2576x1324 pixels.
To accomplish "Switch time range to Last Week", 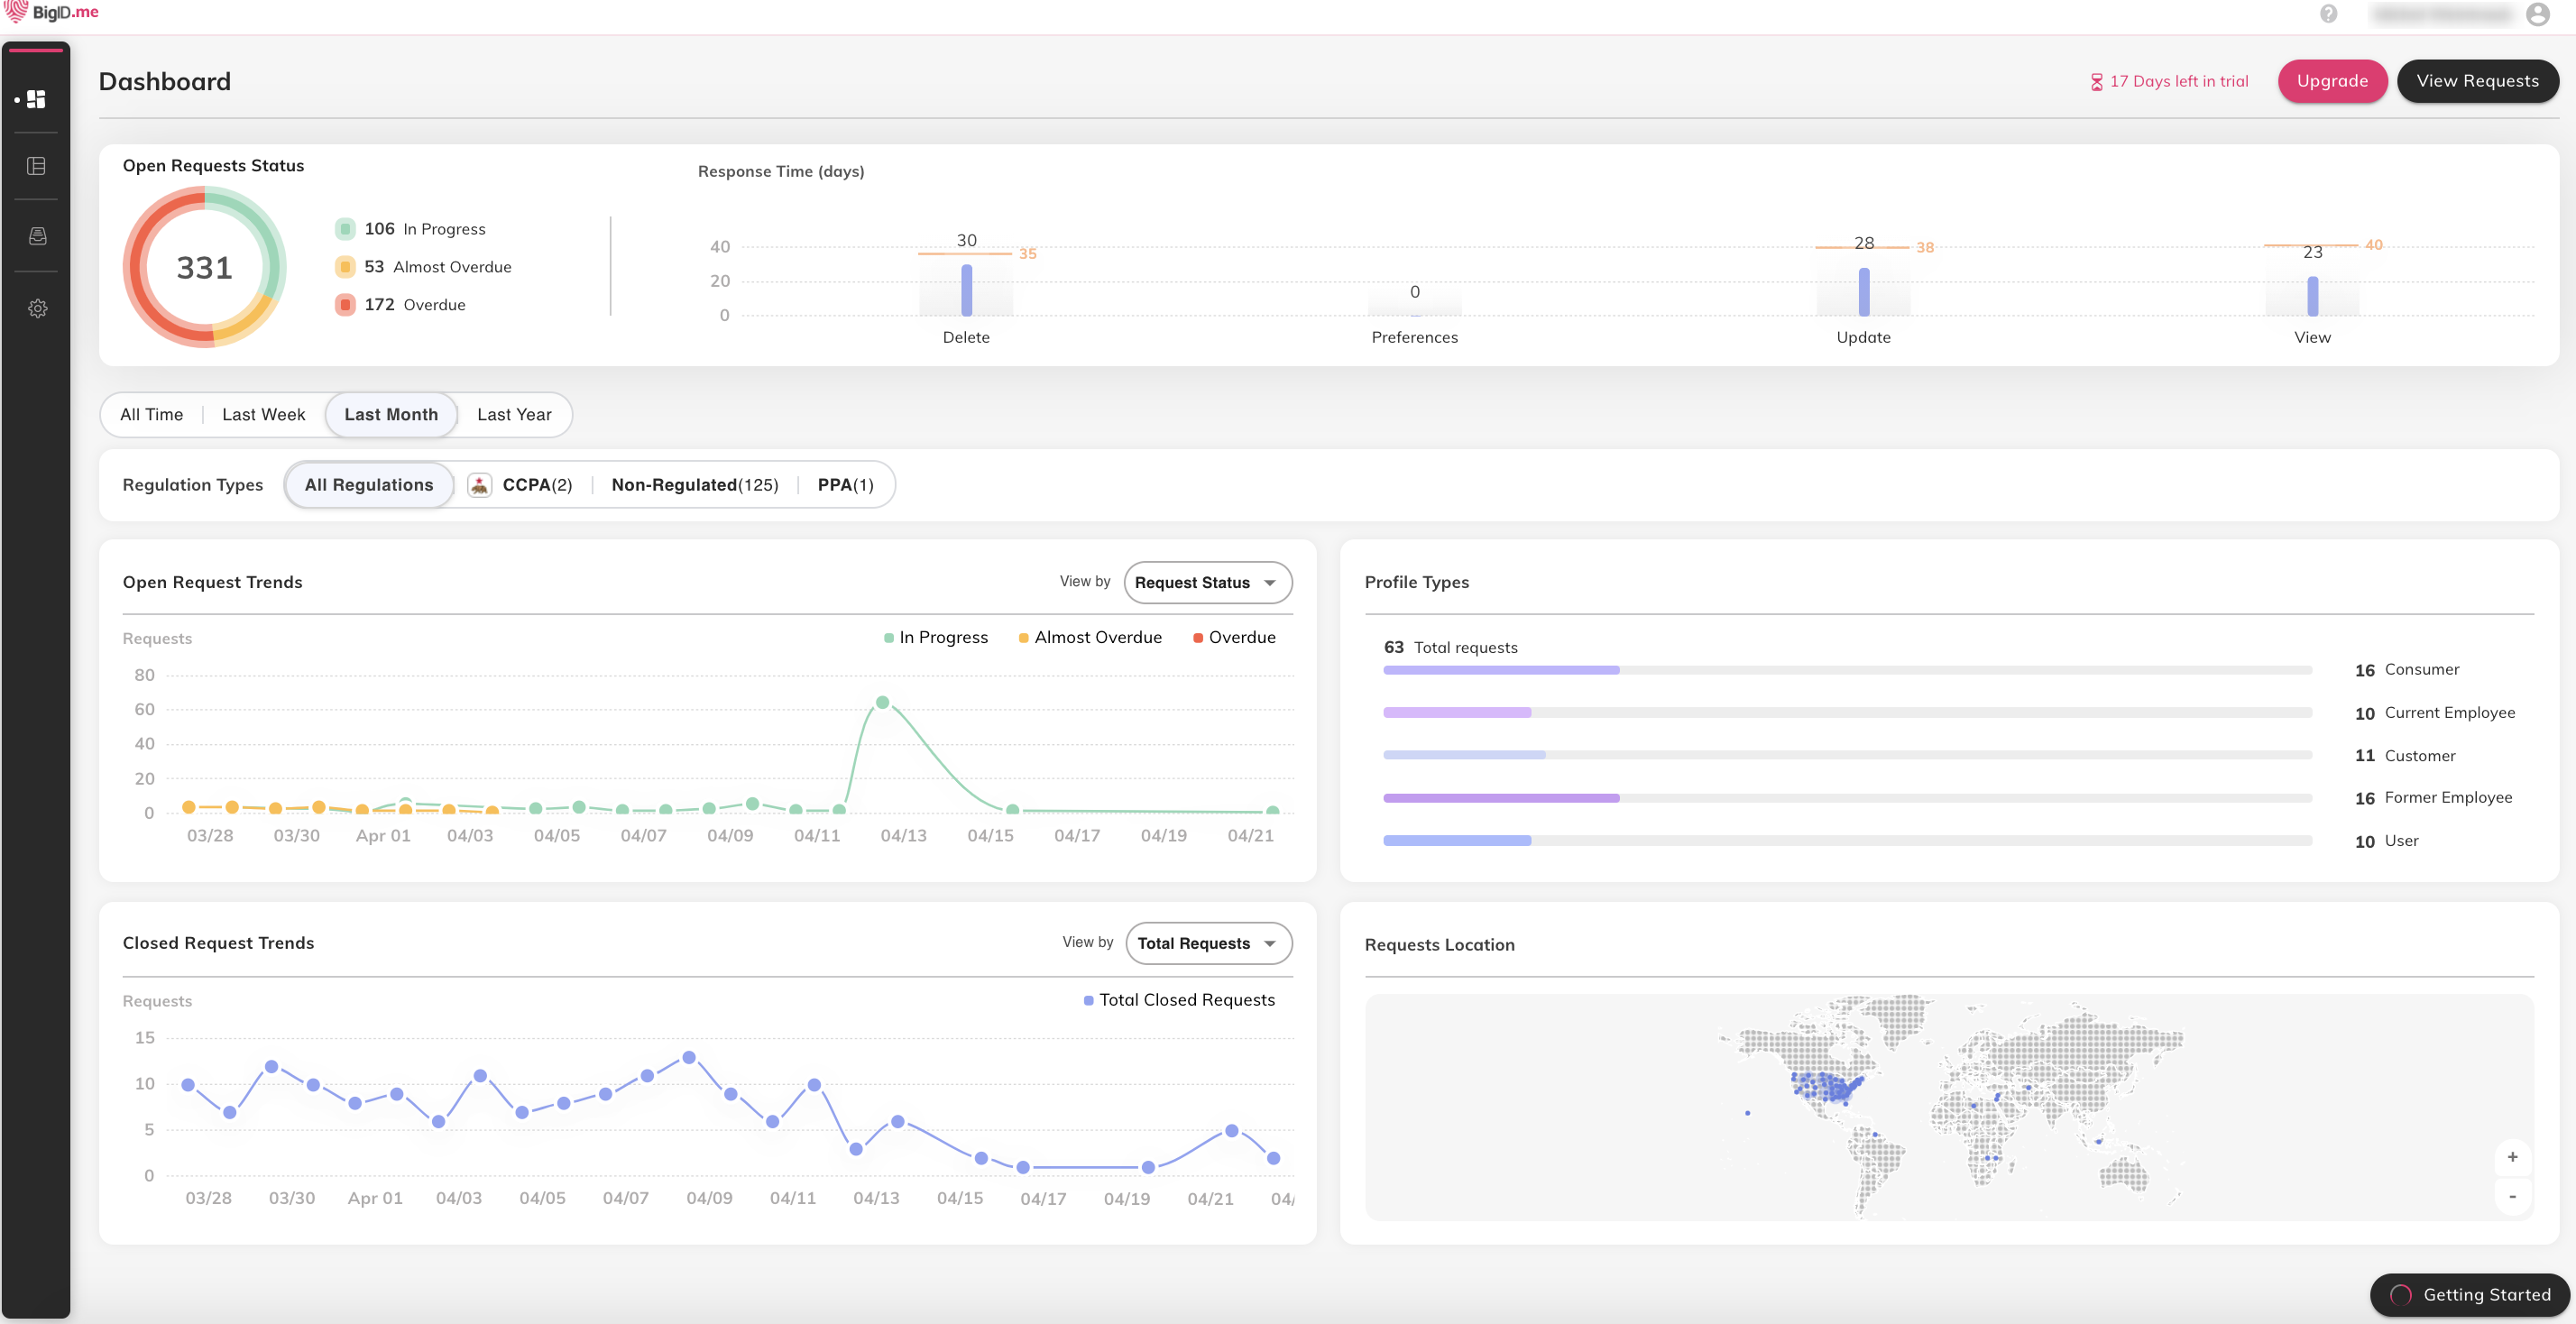I will [x=263, y=414].
